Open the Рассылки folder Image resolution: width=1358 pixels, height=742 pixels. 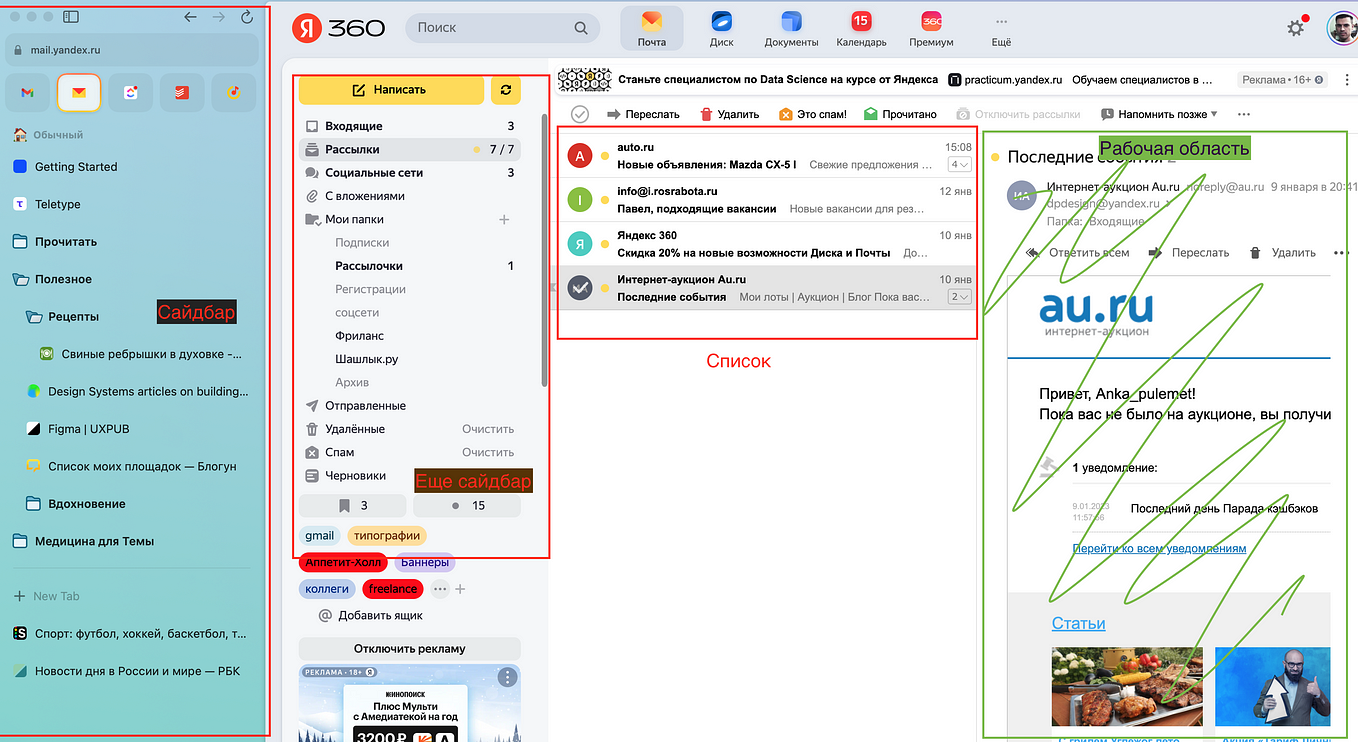click(x=410, y=149)
